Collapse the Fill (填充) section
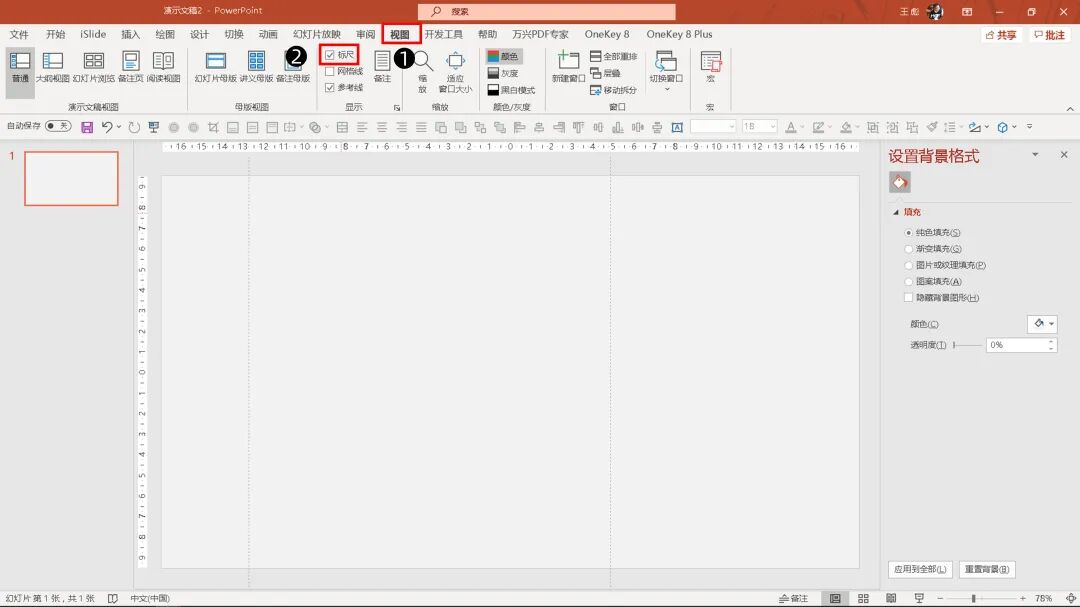Image resolution: width=1080 pixels, height=607 pixels. click(895, 212)
